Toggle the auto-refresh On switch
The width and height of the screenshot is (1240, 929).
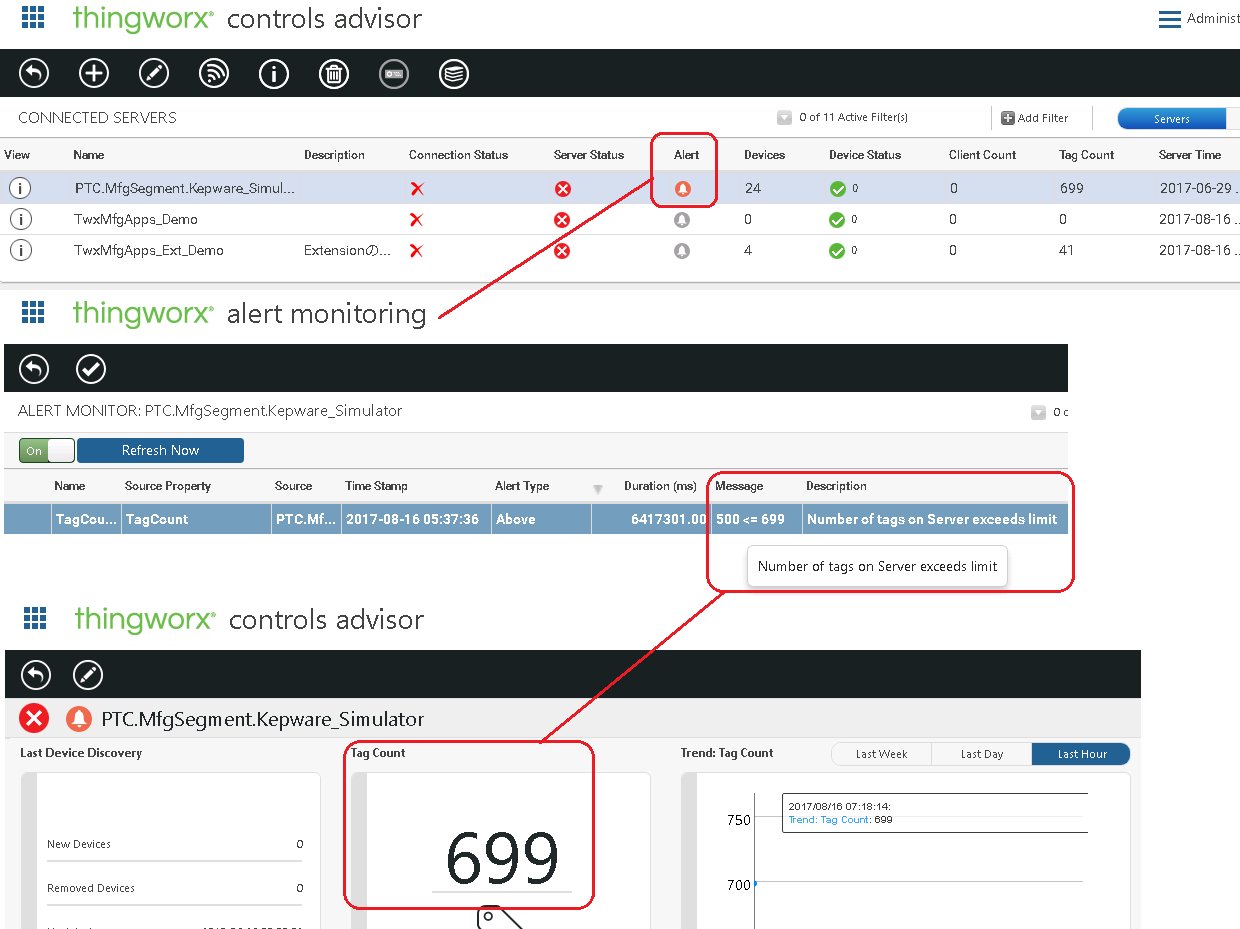[47, 450]
